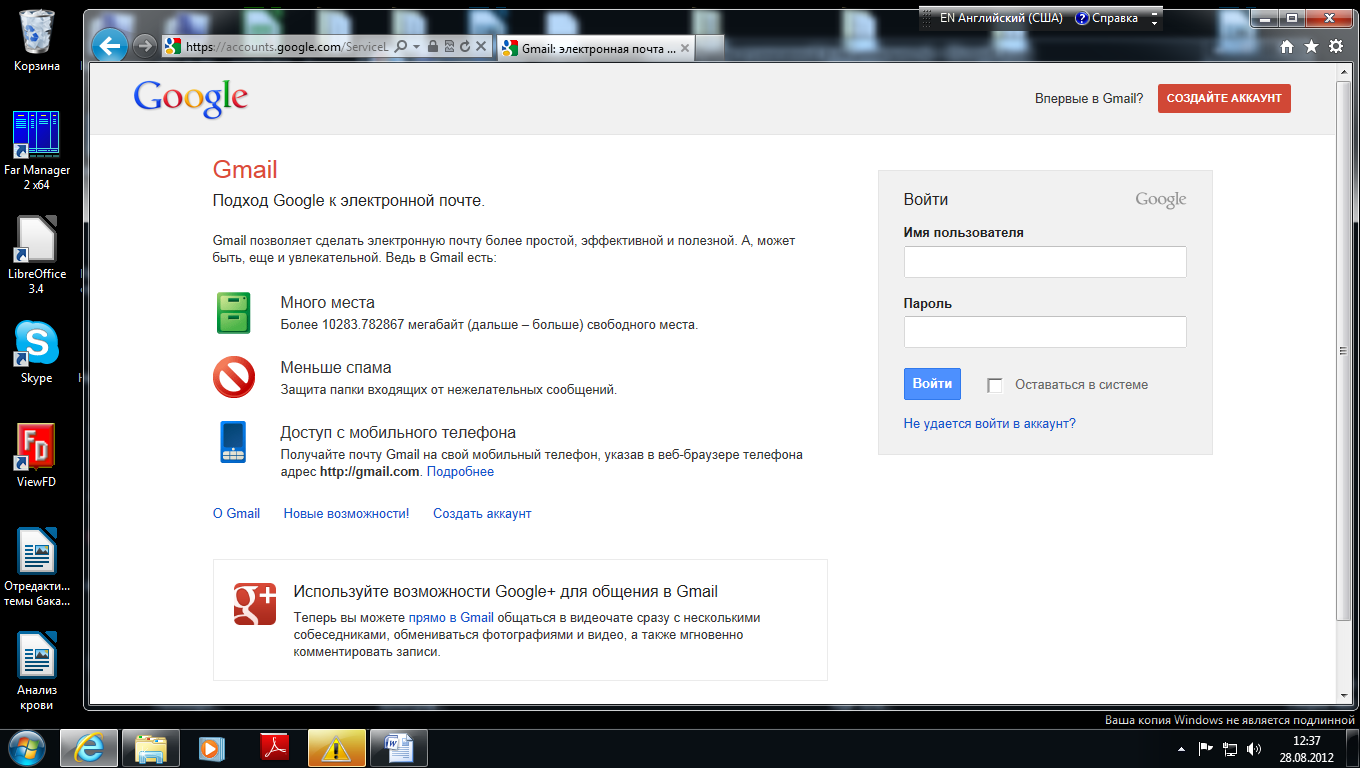Select the ViewFD desktop shortcut
1360x768 pixels.
[37, 455]
